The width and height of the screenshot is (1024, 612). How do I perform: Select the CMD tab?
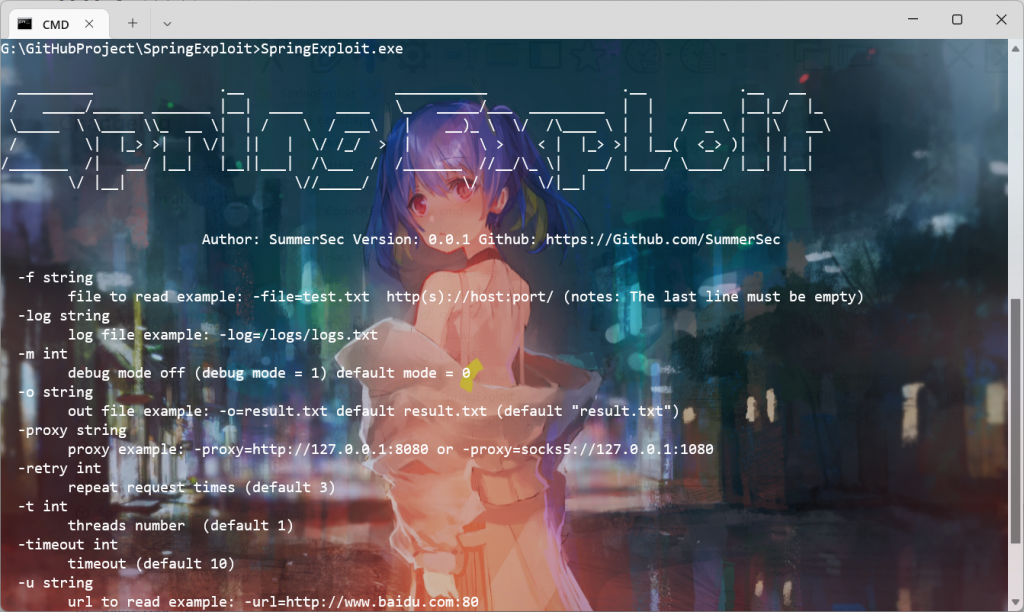click(59, 24)
